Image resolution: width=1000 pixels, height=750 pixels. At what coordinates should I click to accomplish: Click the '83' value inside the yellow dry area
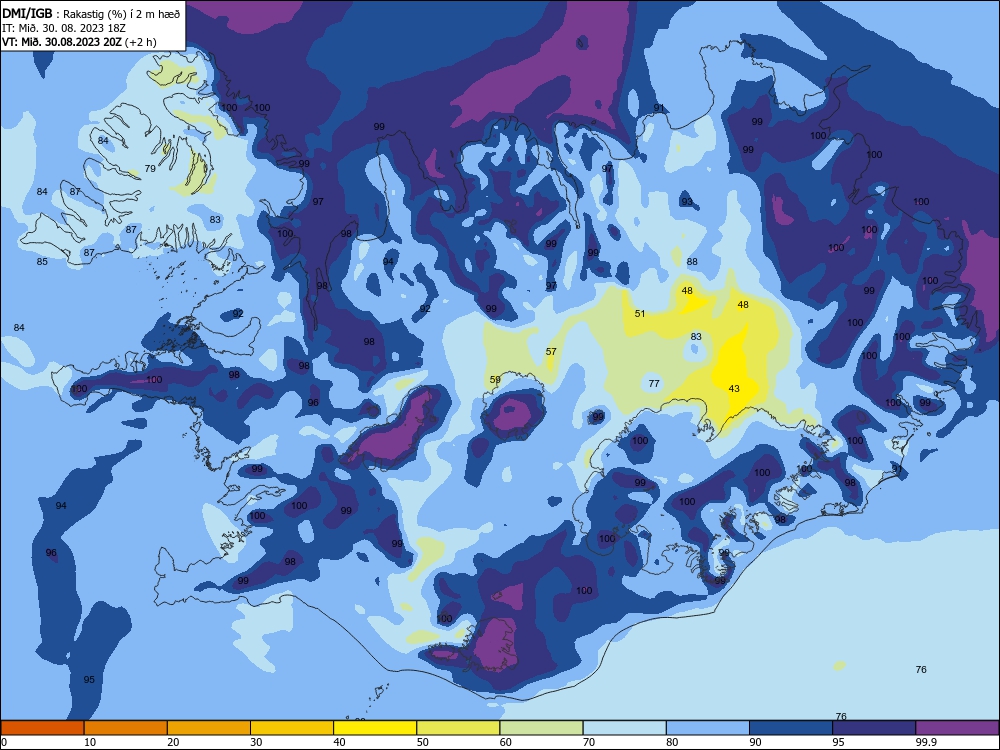pyautogui.click(x=696, y=337)
